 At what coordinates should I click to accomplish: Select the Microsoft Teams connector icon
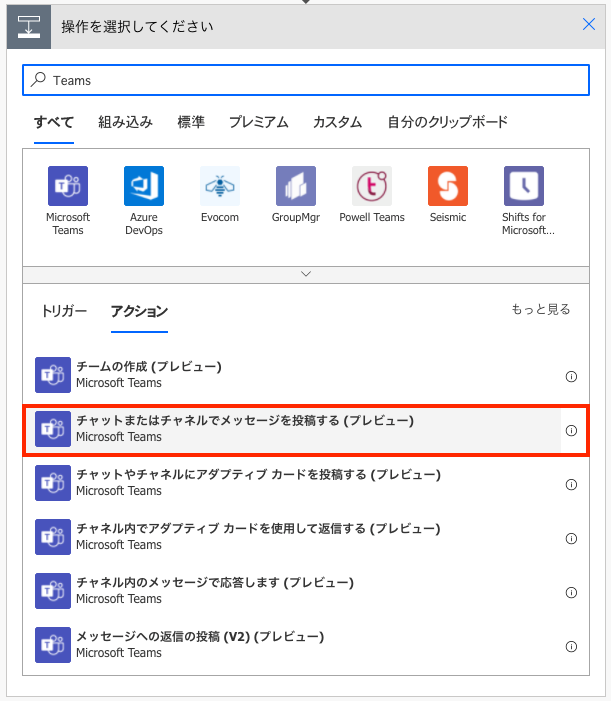[68, 186]
